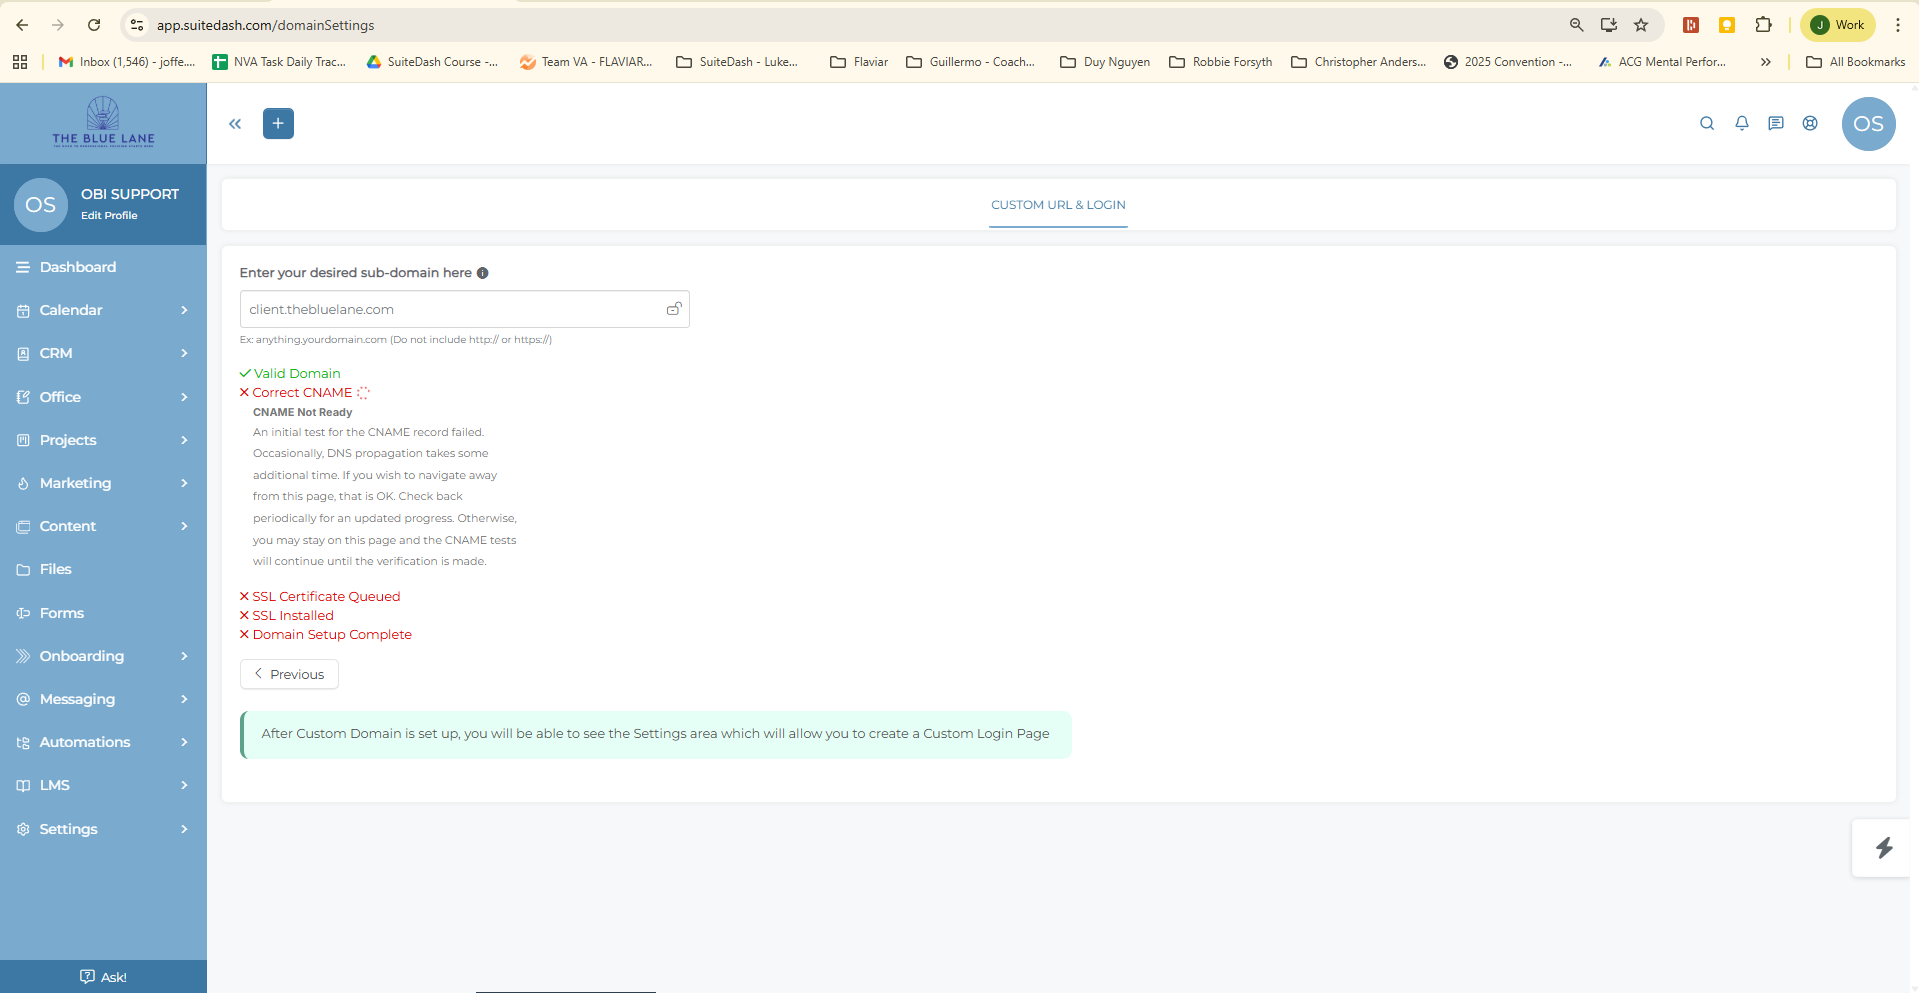Open the SuiteDash Course bookmark
Image resolution: width=1919 pixels, height=993 pixels.
(x=432, y=62)
